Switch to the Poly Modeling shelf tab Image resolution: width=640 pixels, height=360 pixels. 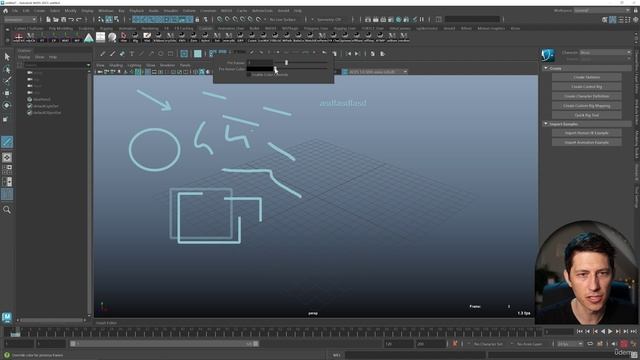coord(61,29)
